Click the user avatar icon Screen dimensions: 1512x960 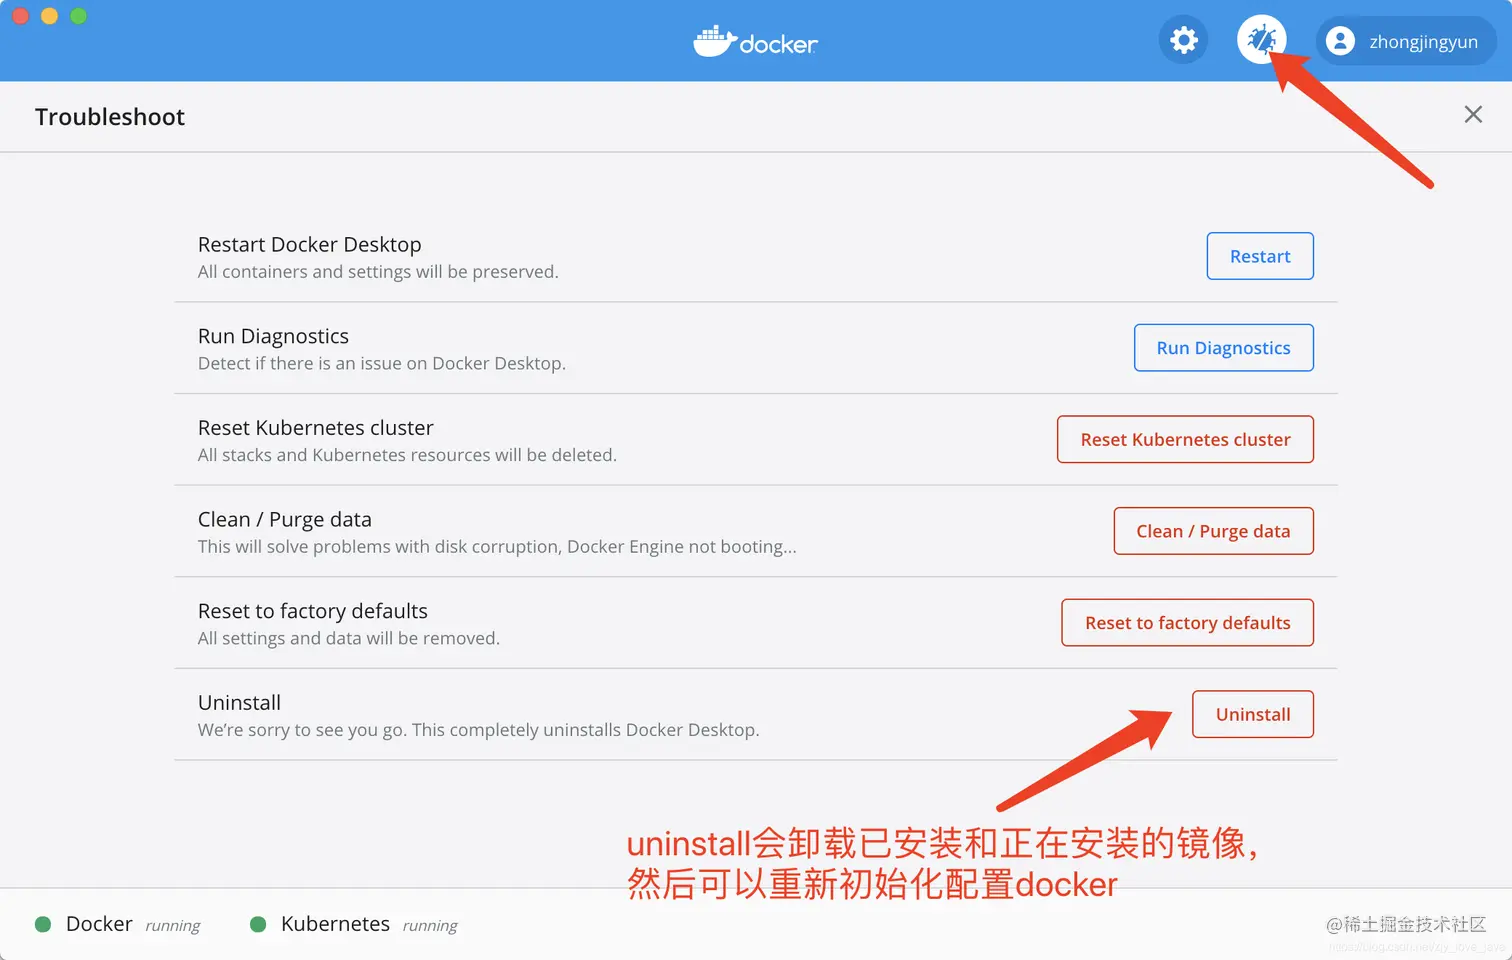click(1340, 41)
